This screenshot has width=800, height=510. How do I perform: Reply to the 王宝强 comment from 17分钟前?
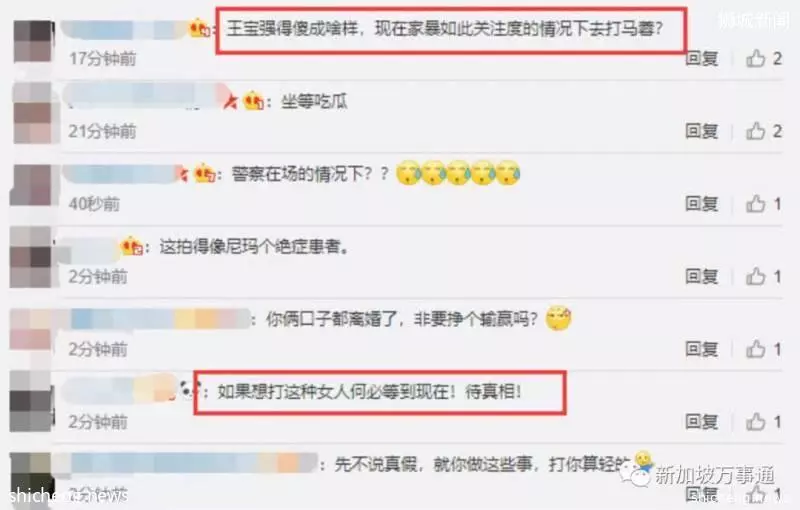pyautogui.click(x=702, y=59)
